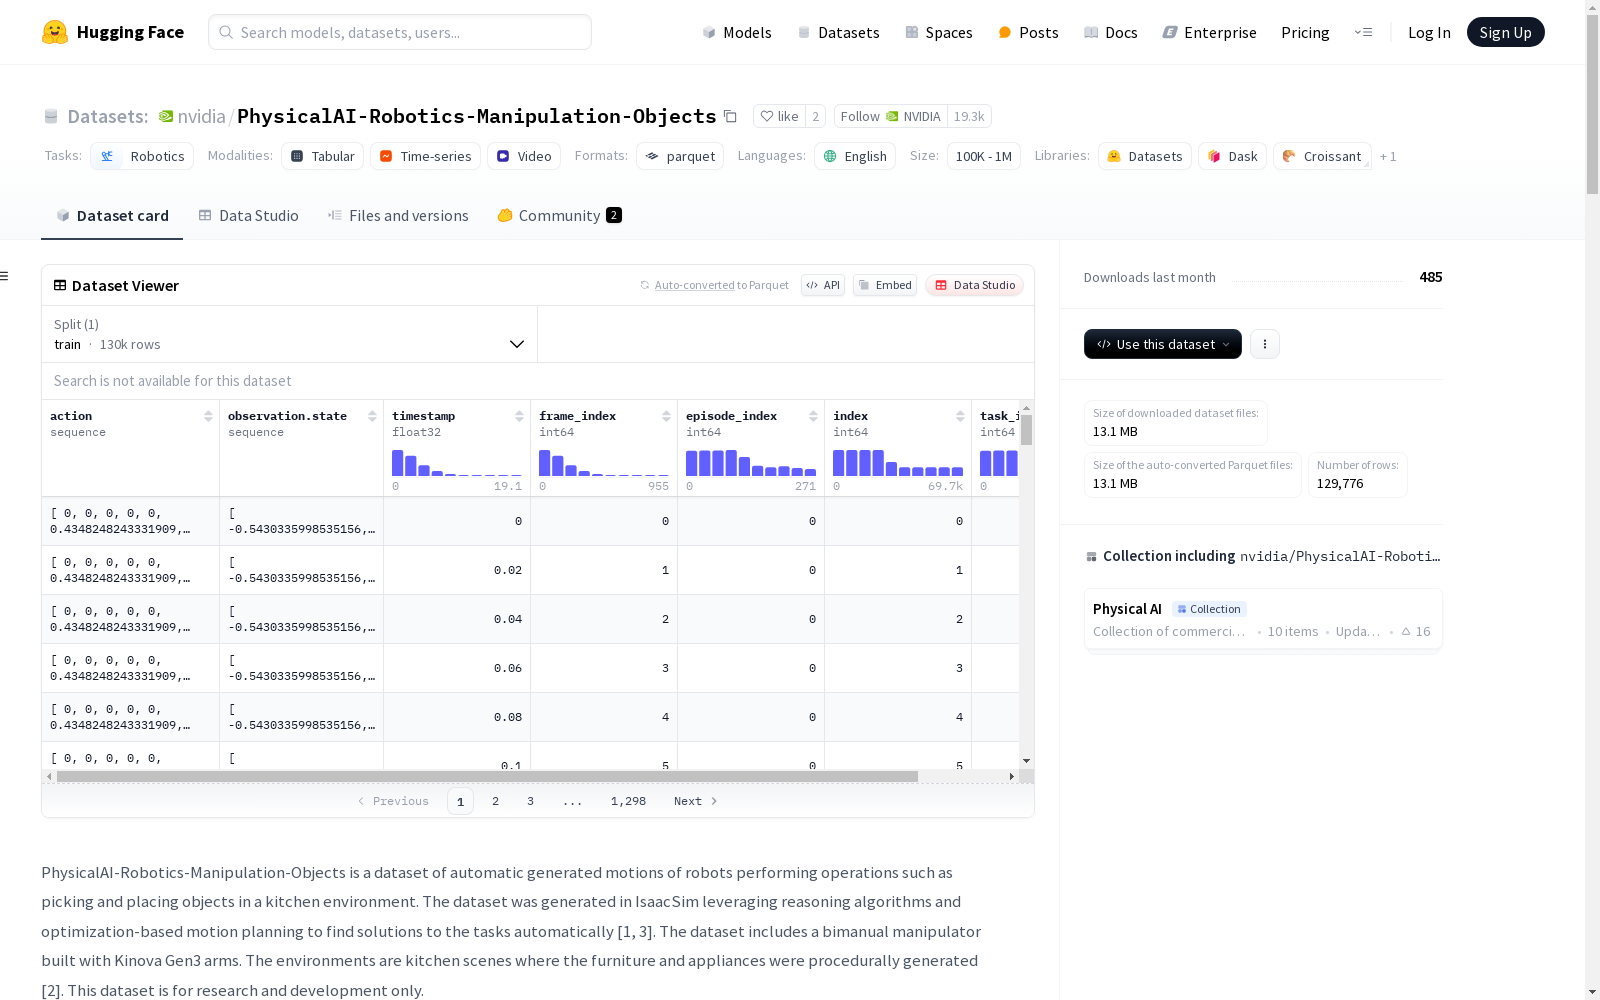
Task: Click the dataset viewer horizontal scrollbar
Action: pos(487,776)
